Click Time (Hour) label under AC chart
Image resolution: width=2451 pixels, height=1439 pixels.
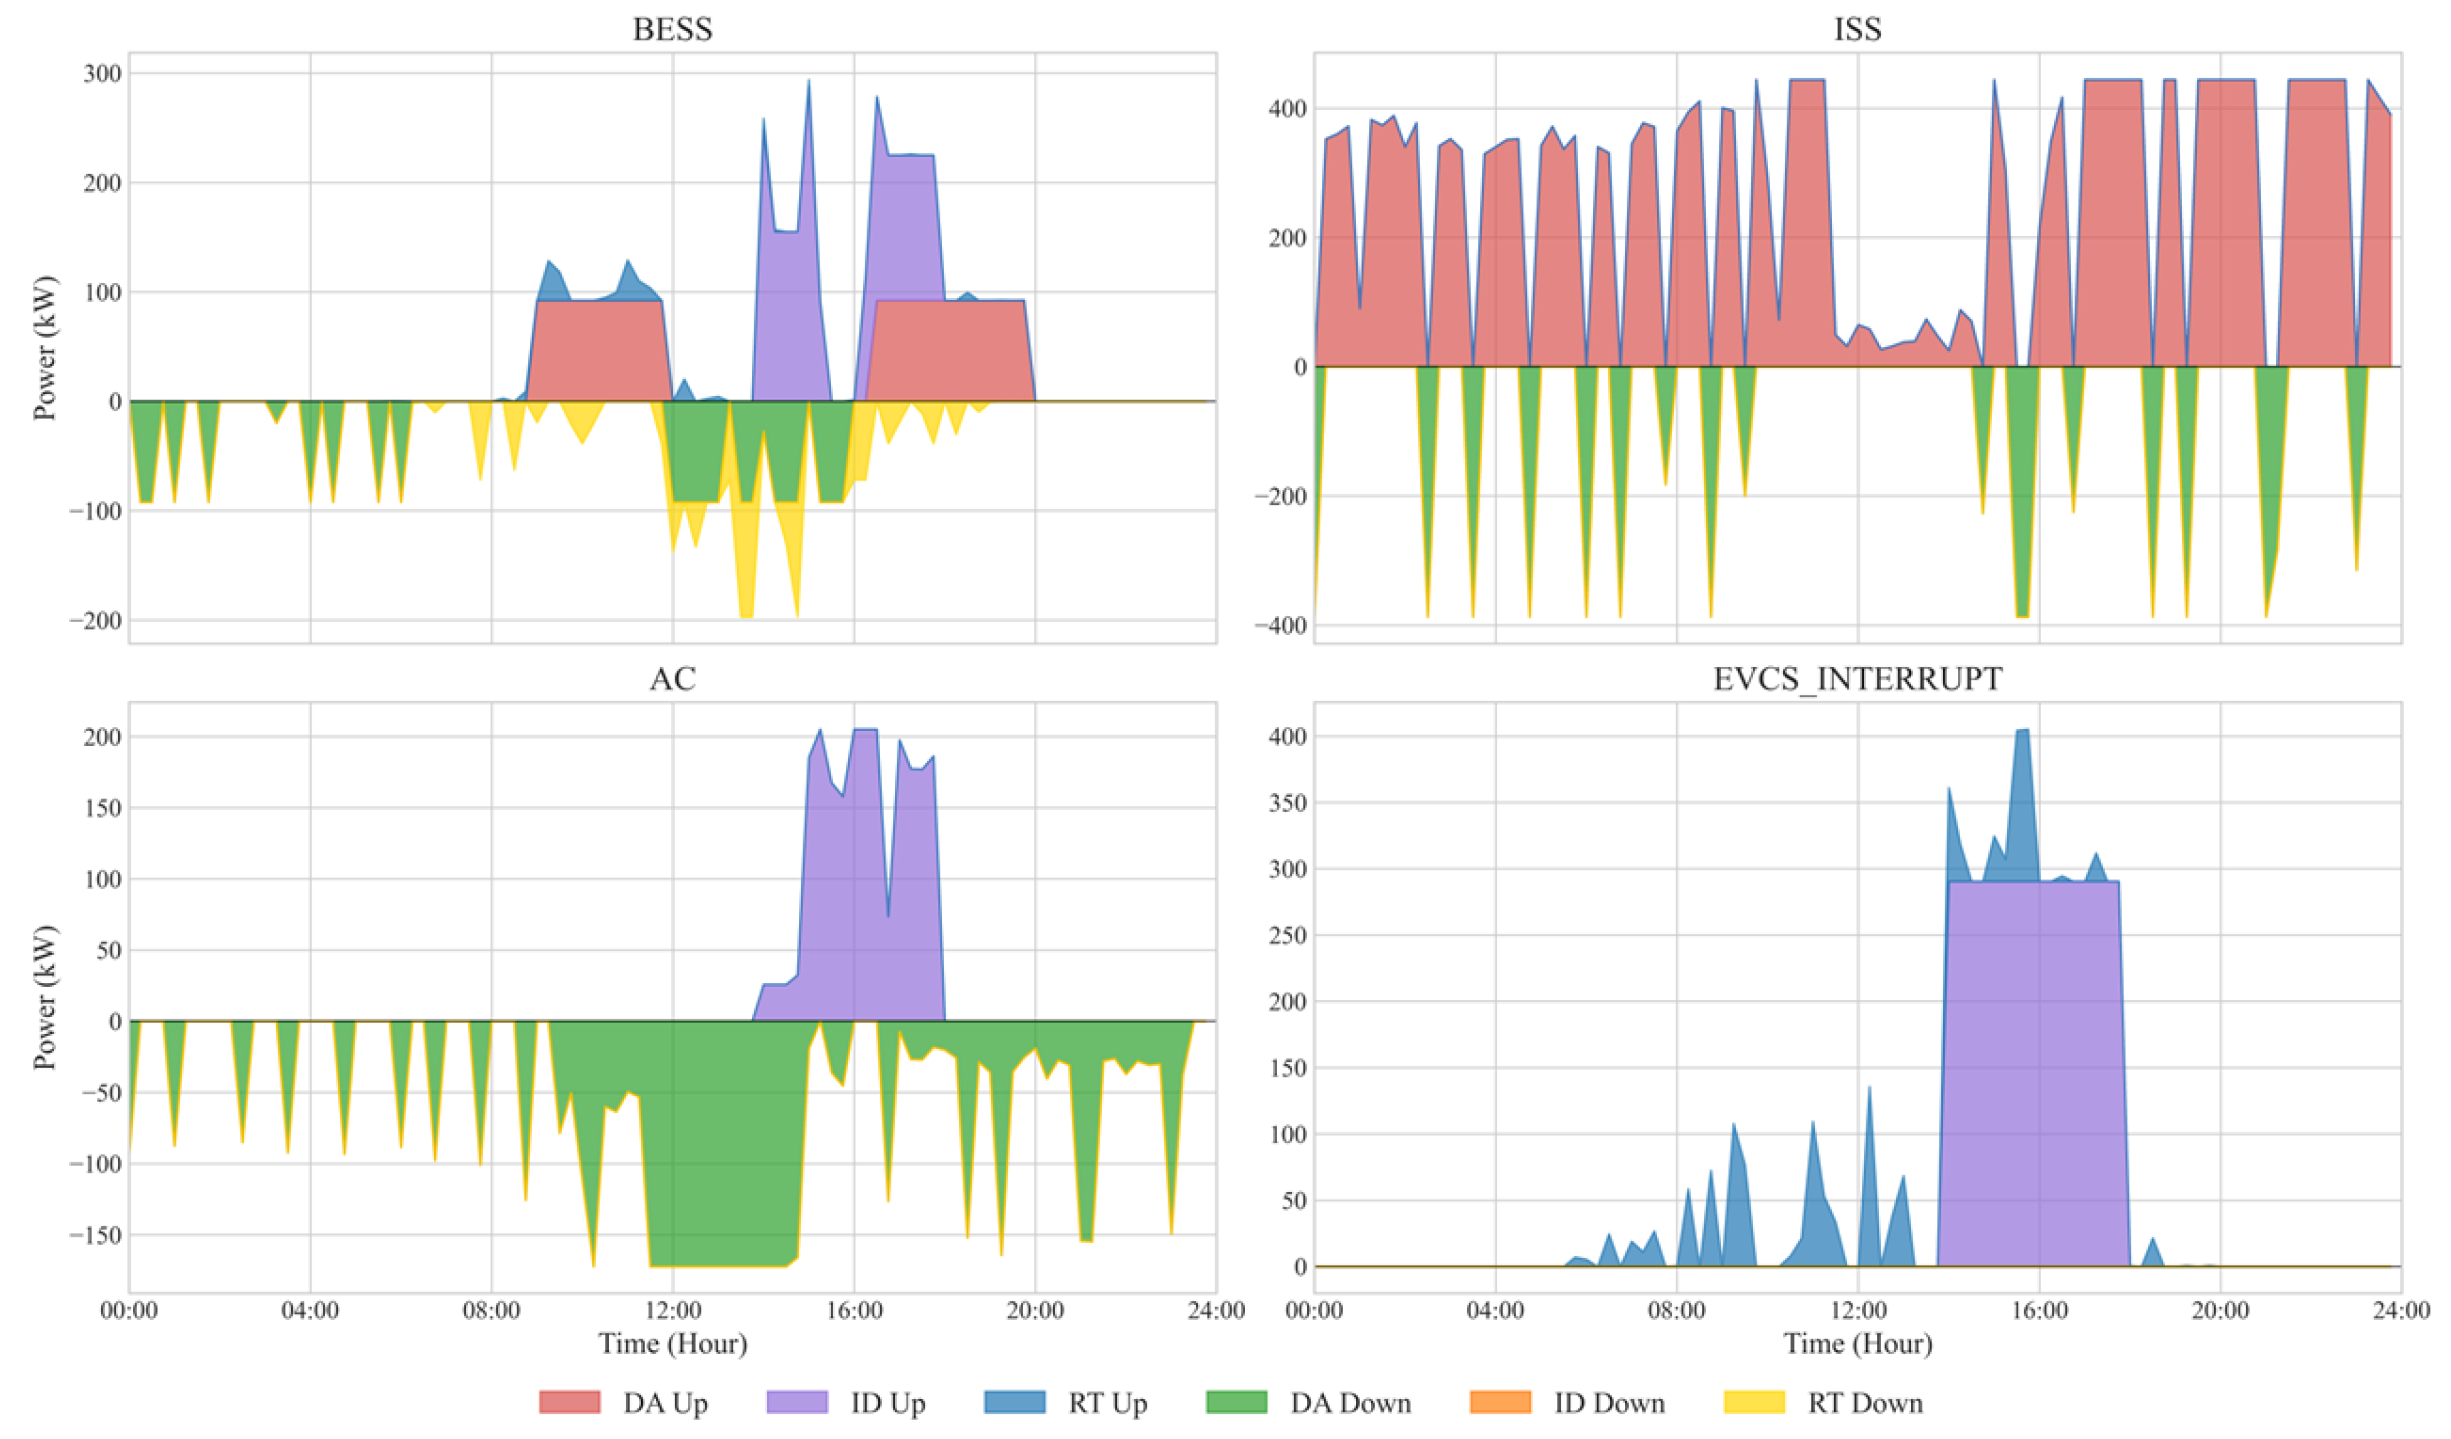(672, 1343)
